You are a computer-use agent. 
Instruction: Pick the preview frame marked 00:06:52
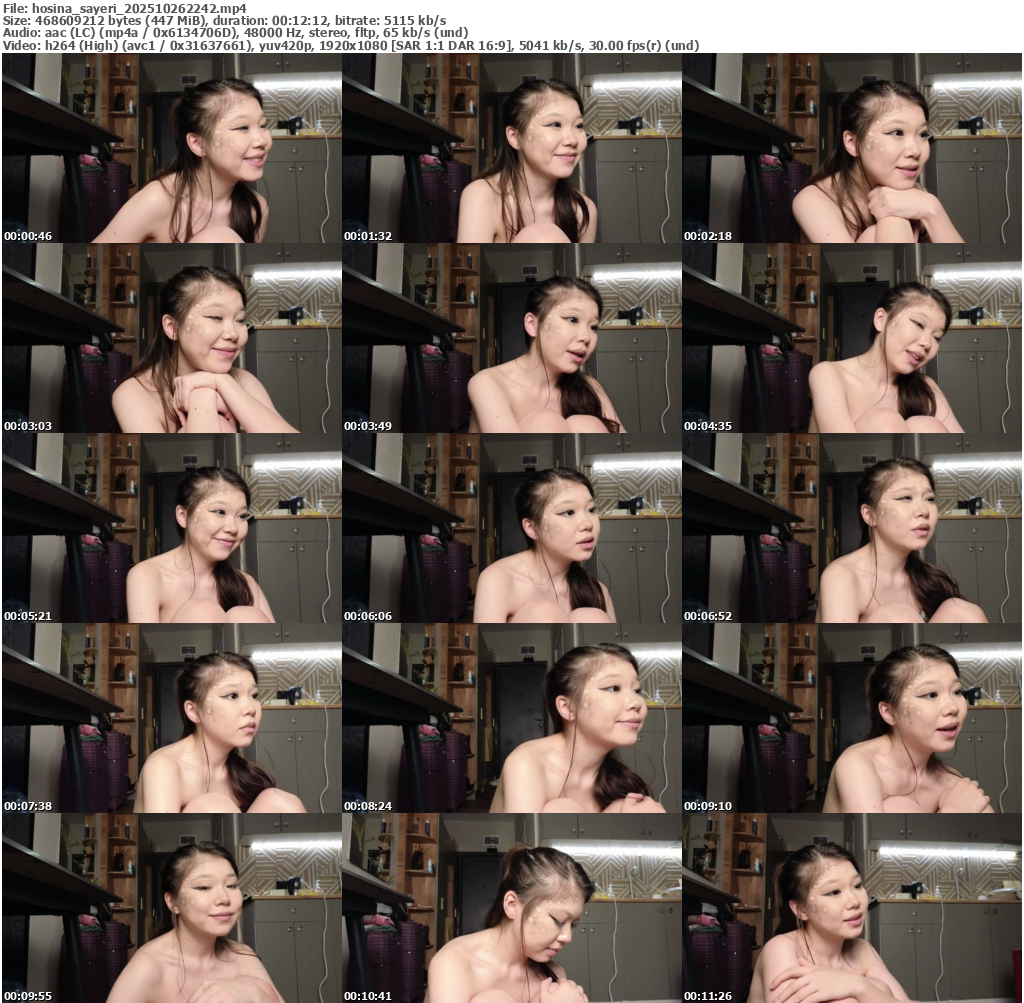pos(852,528)
